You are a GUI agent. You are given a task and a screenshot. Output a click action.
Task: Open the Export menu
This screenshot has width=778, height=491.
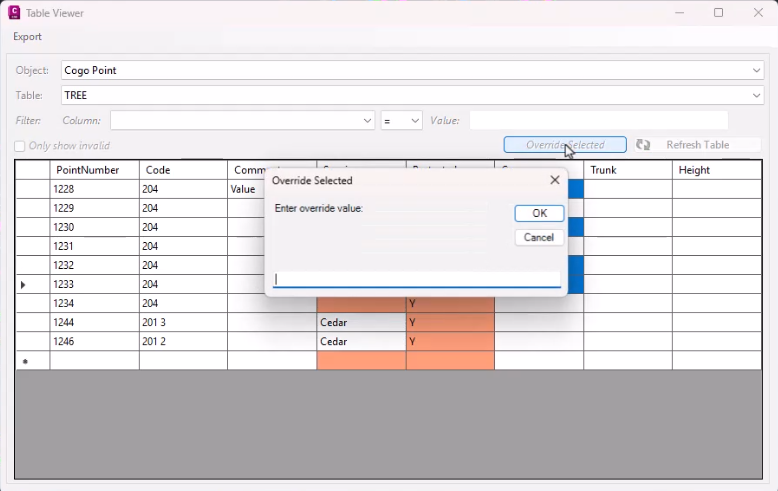tap(27, 37)
